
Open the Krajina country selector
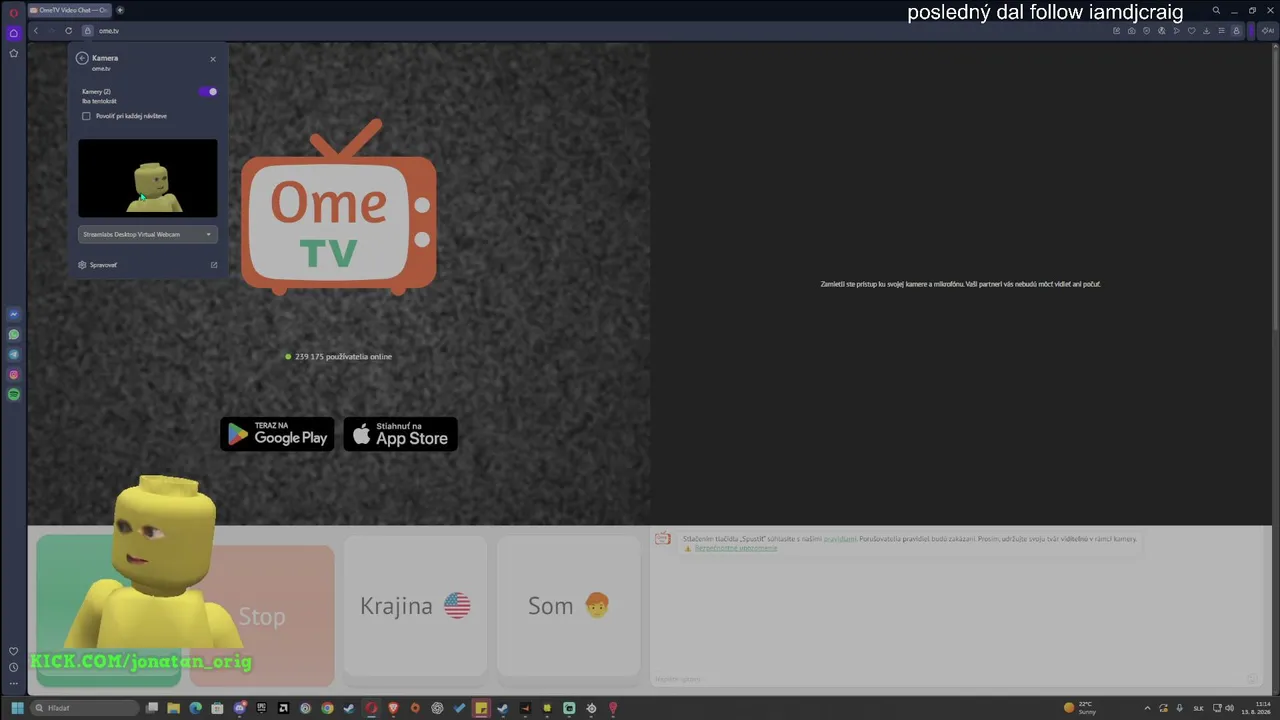pyautogui.click(x=415, y=606)
